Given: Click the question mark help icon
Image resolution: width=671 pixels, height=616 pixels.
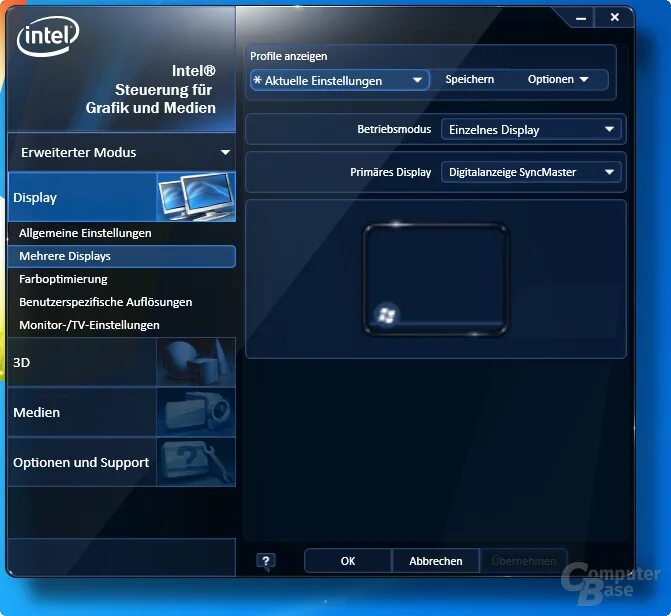Looking at the screenshot, I should [x=266, y=561].
